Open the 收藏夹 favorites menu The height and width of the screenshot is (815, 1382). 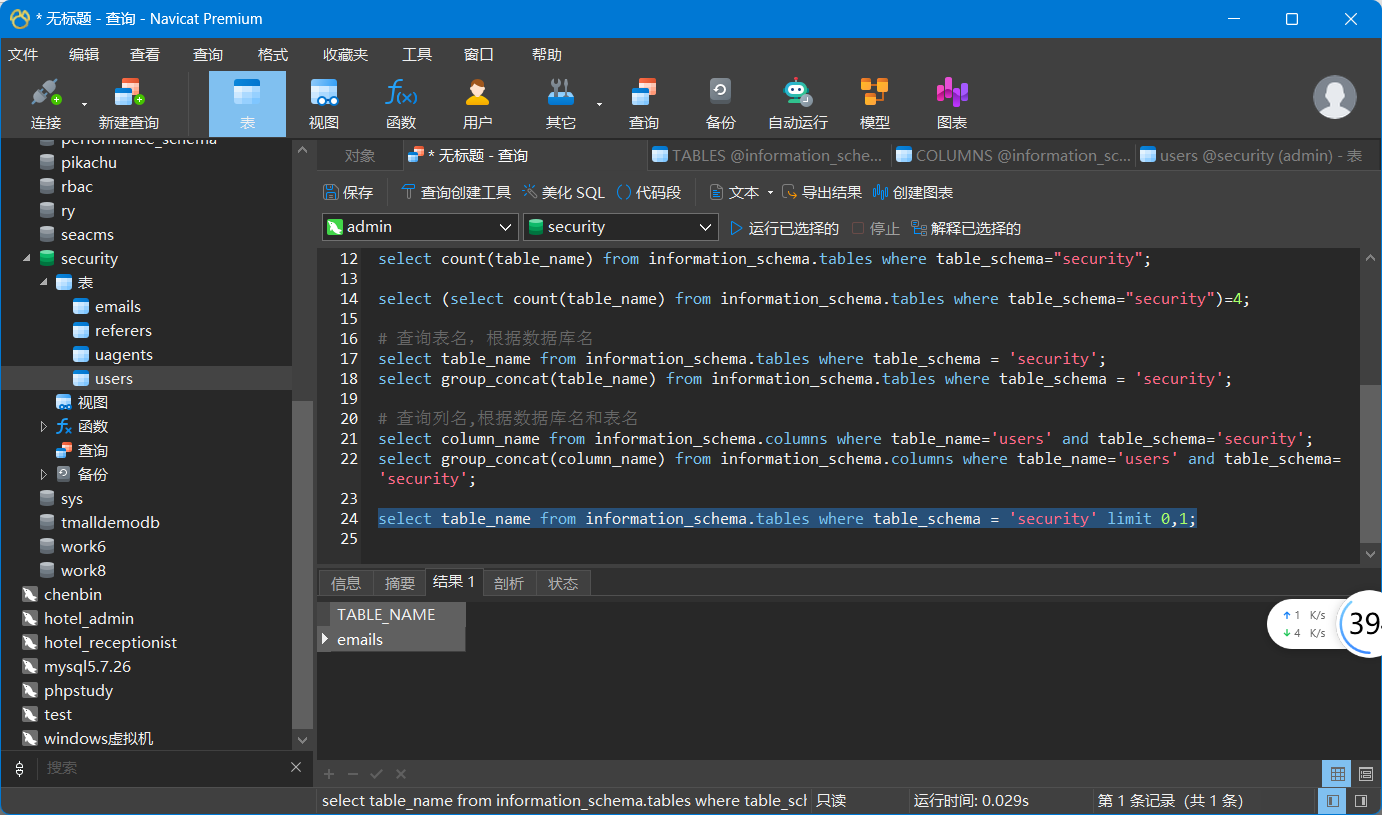pyautogui.click(x=345, y=55)
